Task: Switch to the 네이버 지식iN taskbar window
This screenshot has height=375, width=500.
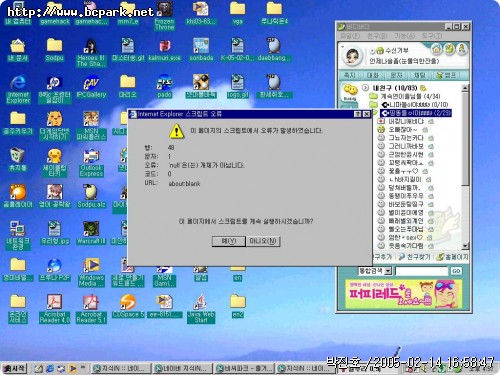Action: pos(183,369)
